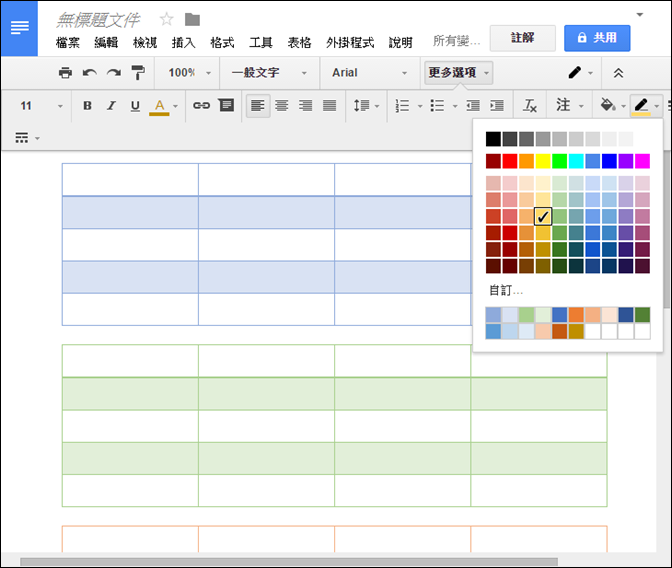
Task: Open the 工具 menu
Action: [261, 42]
